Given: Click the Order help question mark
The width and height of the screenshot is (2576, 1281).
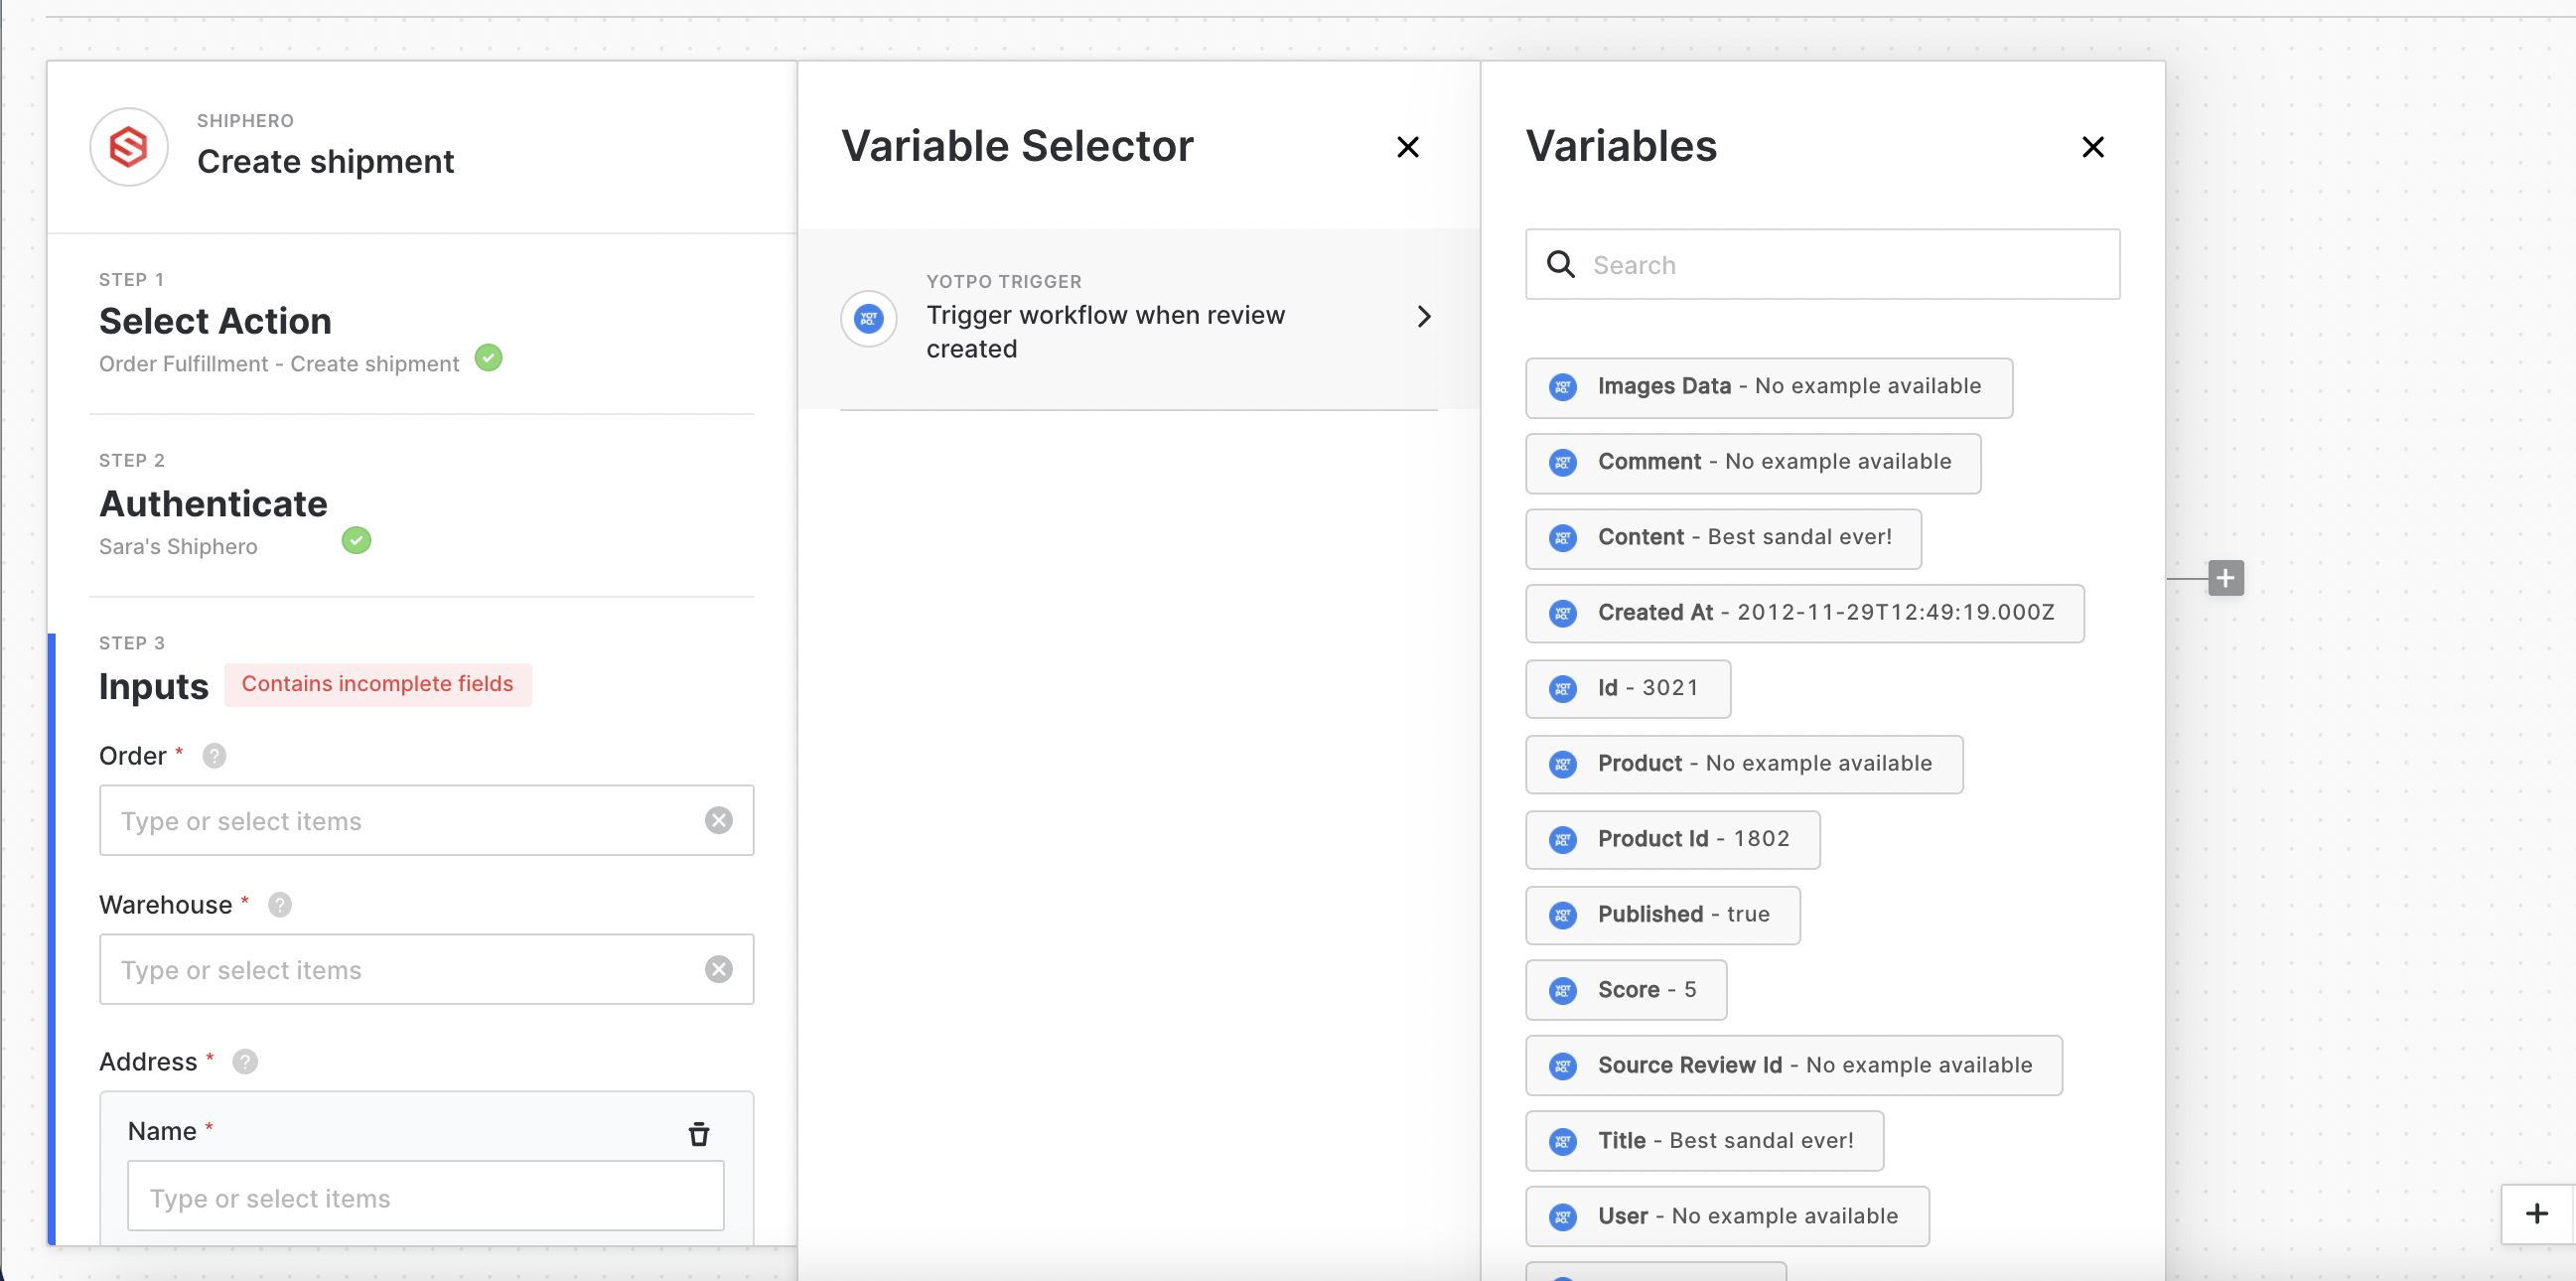Looking at the screenshot, I should click(x=214, y=756).
